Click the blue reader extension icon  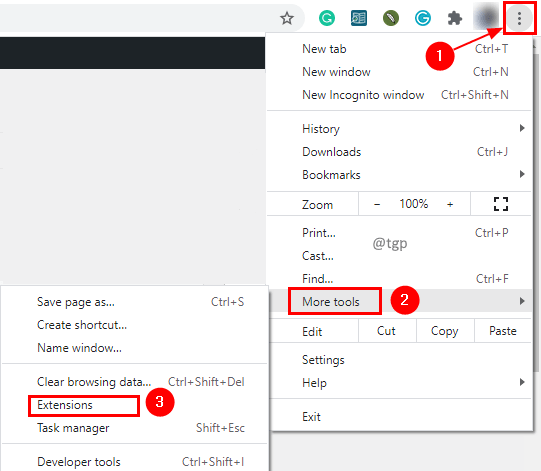point(358,18)
